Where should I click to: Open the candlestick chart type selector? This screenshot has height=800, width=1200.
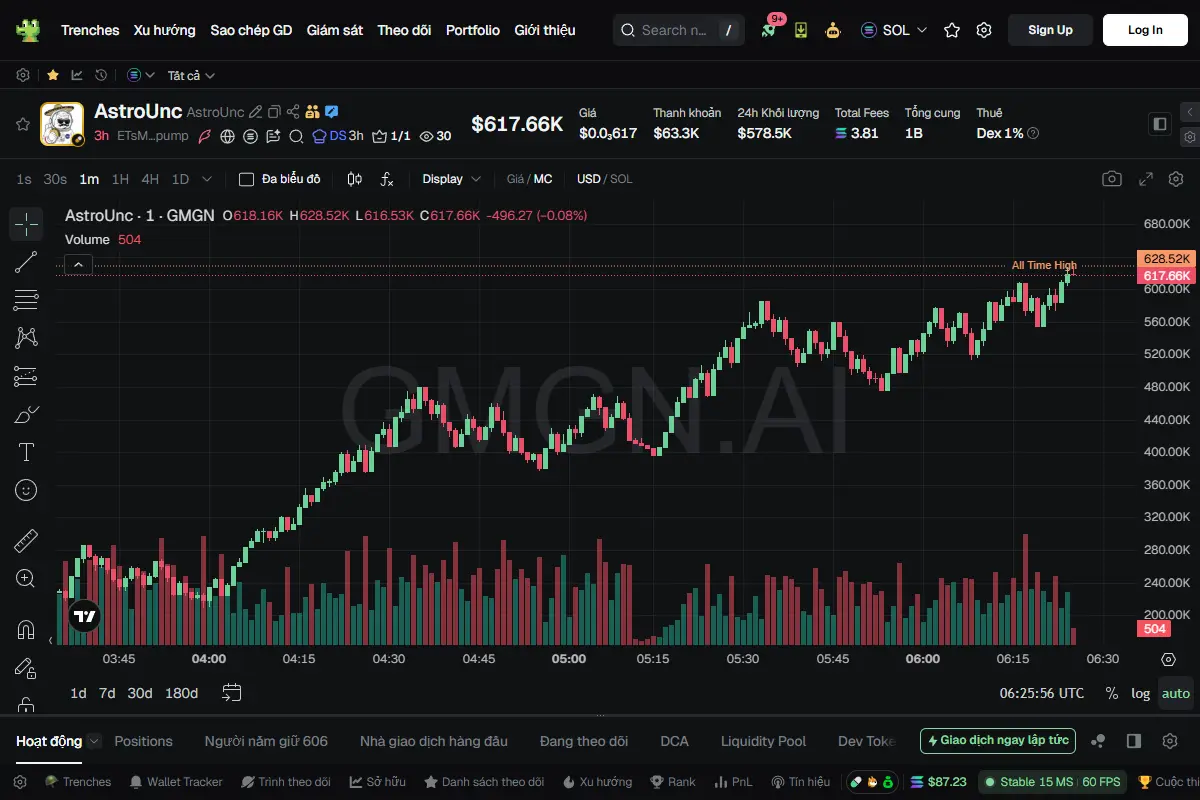(355, 179)
